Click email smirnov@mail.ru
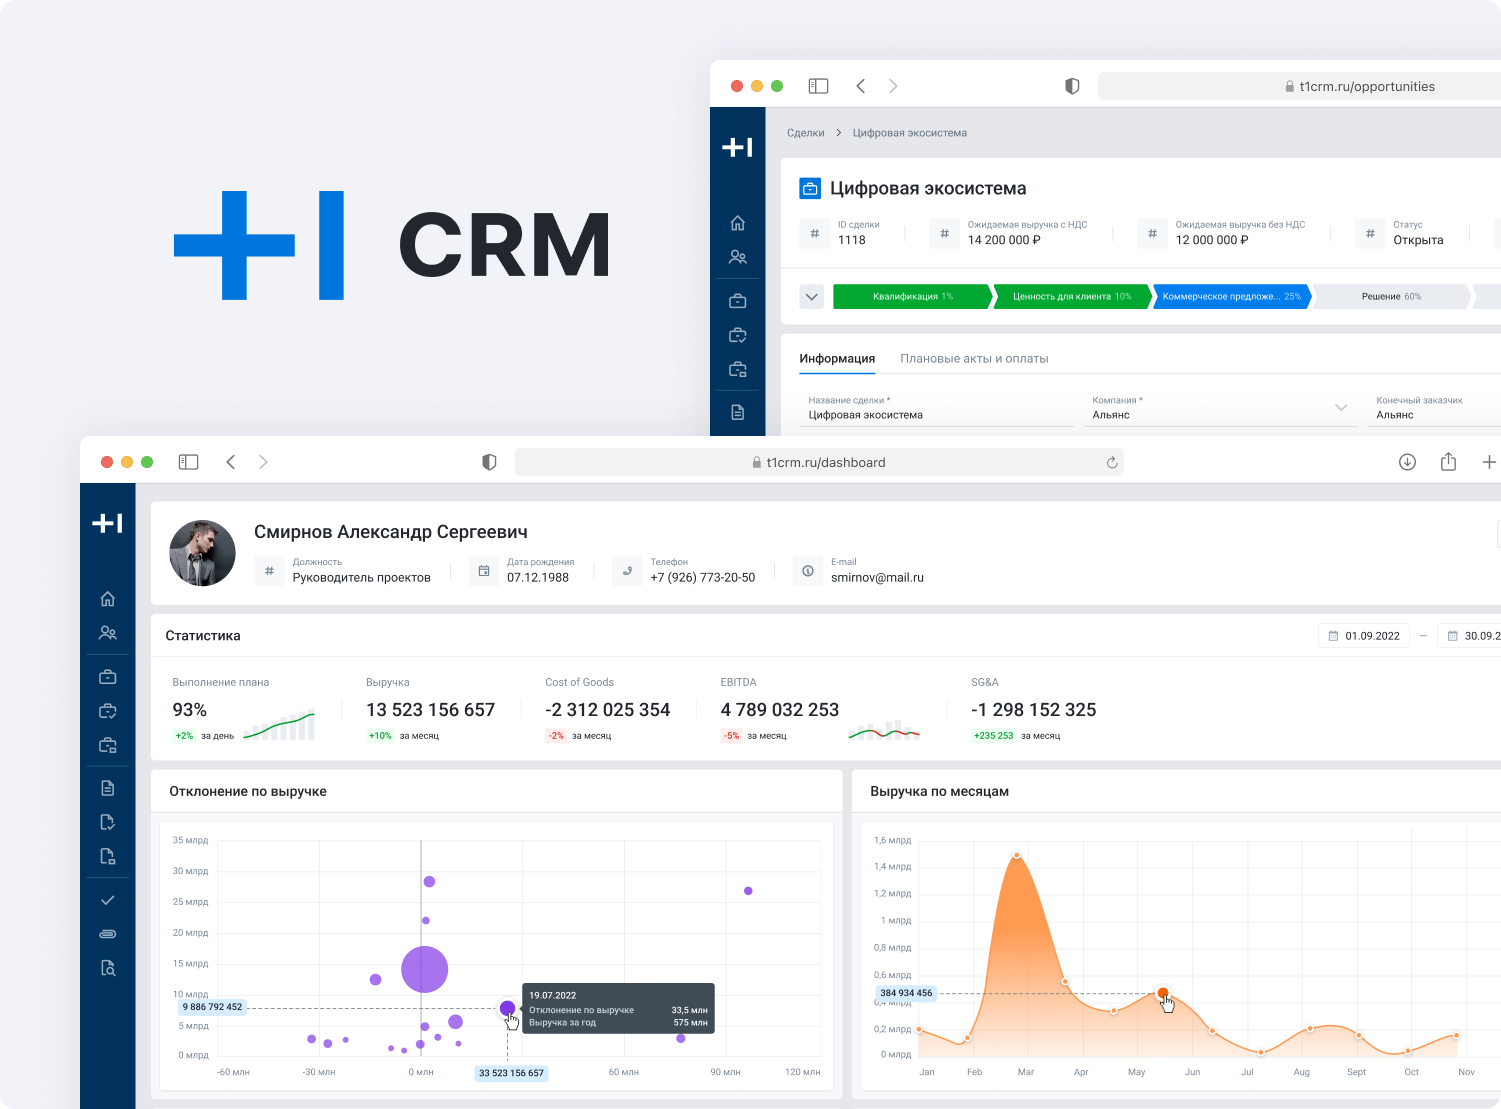The height and width of the screenshot is (1109, 1501). [x=877, y=578]
